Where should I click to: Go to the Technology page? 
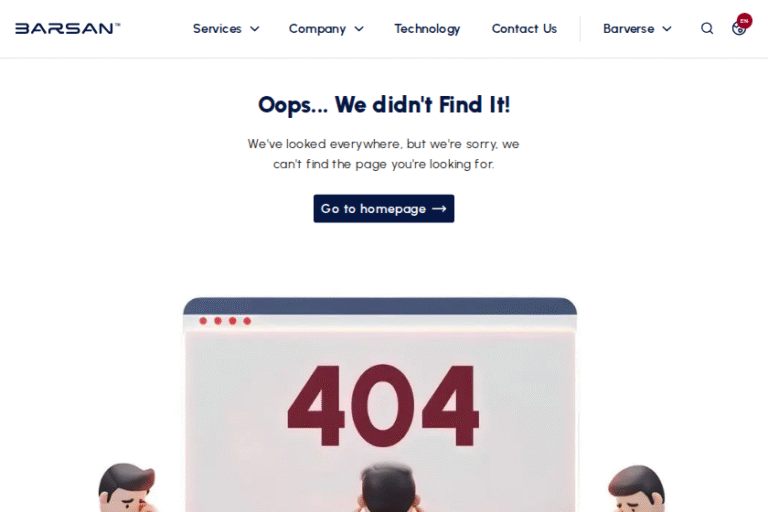pyautogui.click(x=427, y=29)
